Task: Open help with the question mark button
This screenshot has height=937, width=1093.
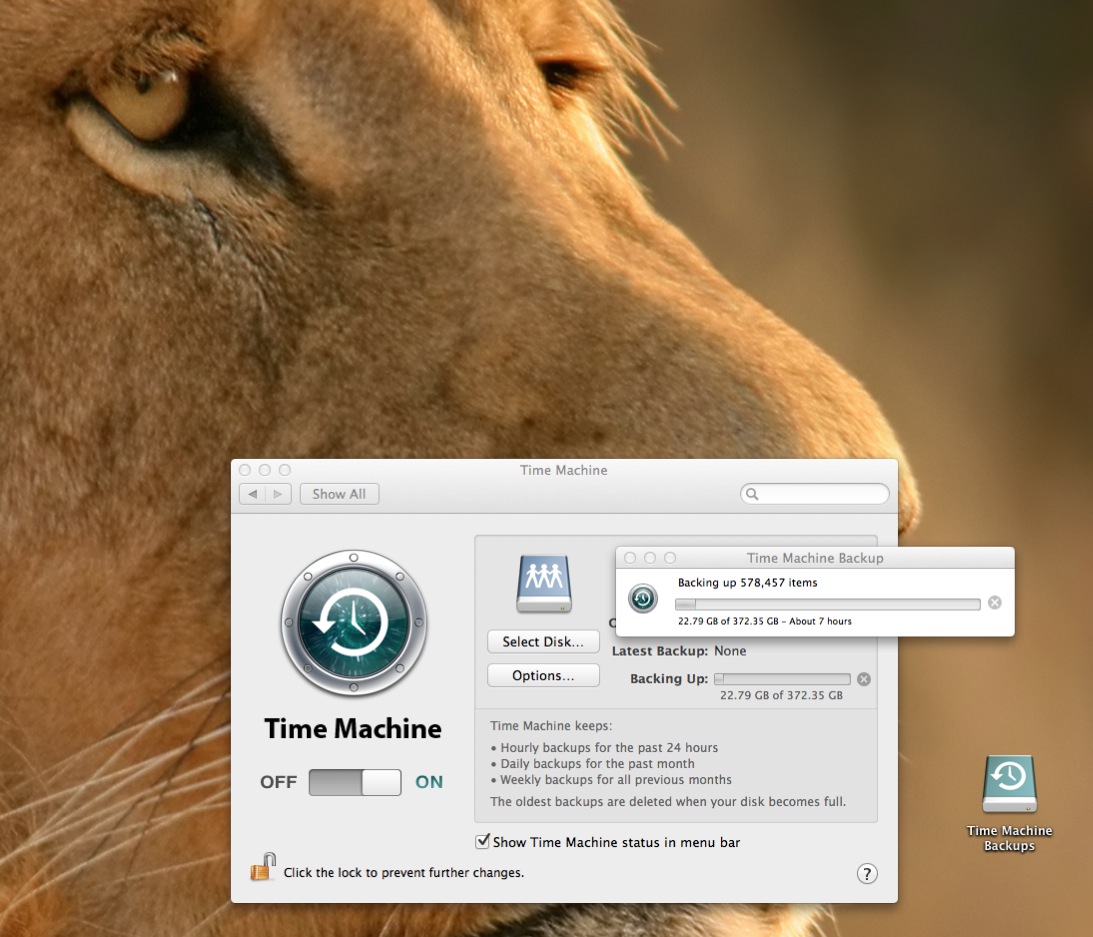Action: (867, 873)
